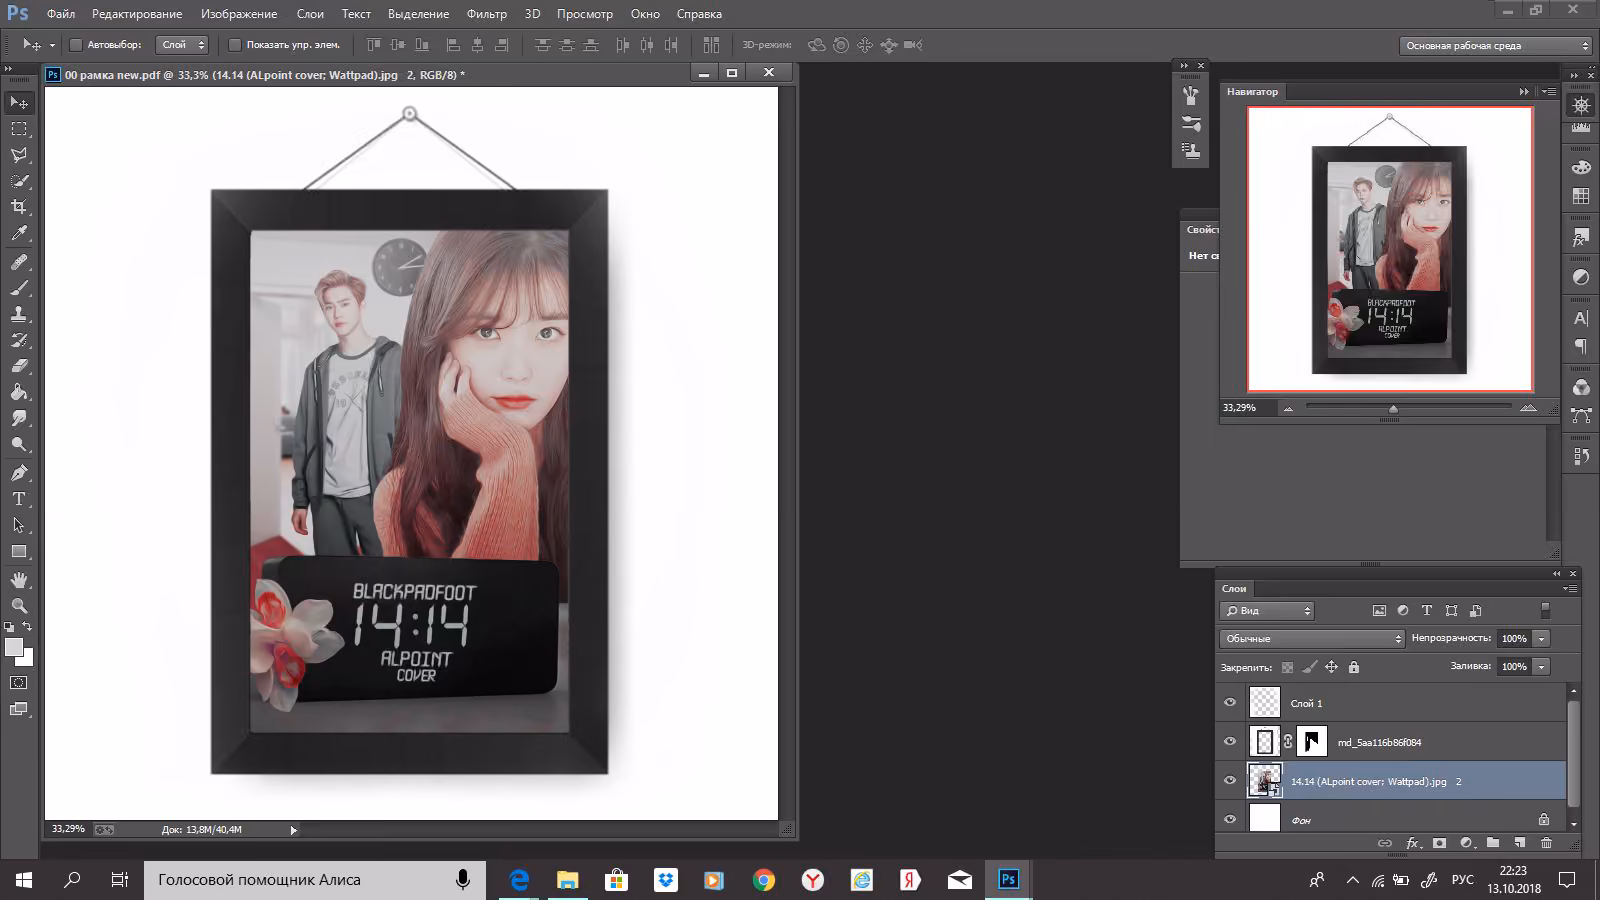The width and height of the screenshot is (1600, 900).
Task: Toggle lock transparent pixels
Action: pyautogui.click(x=1287, y=667)
